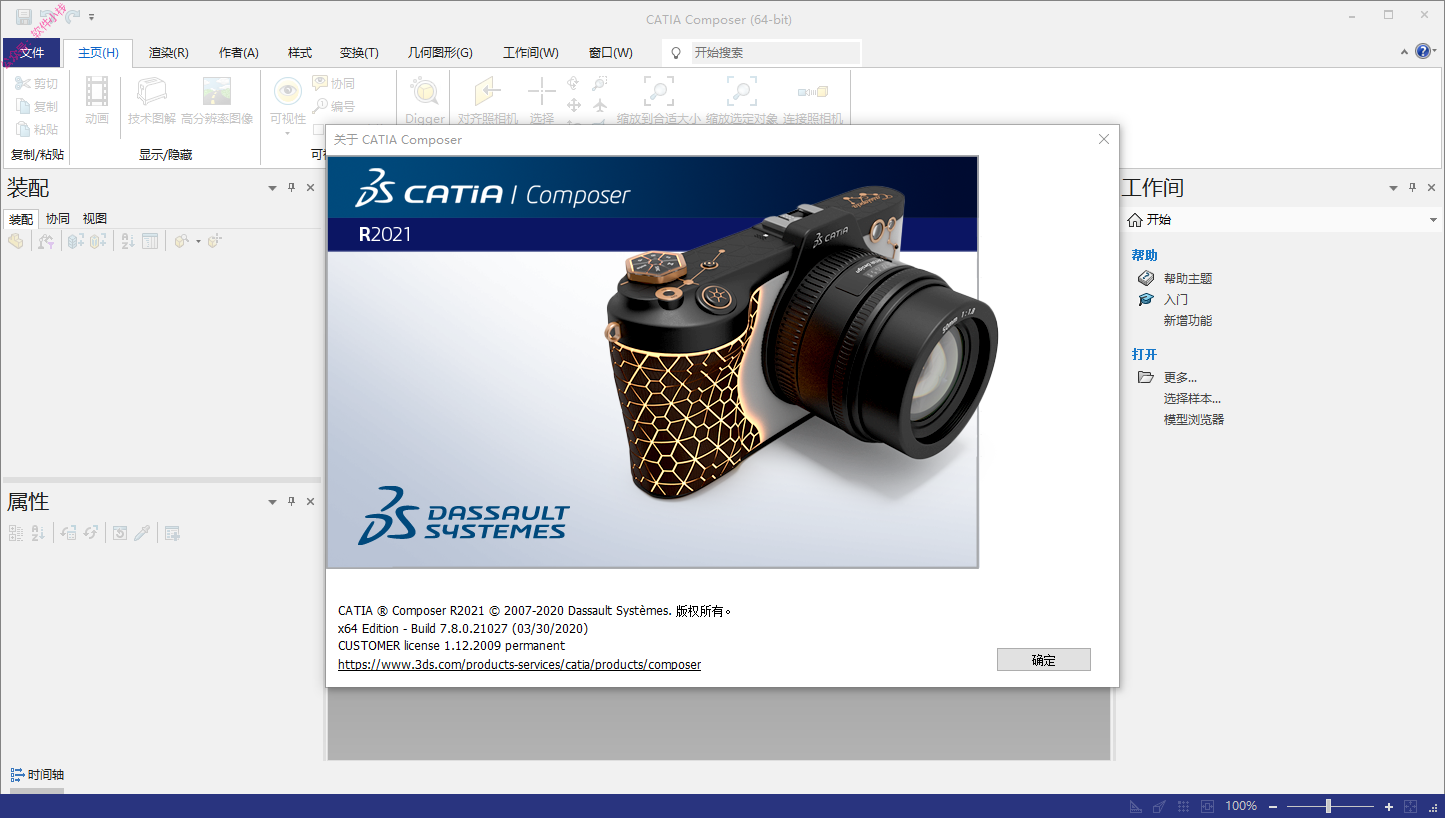Click the add property icon in 属性 toolbar
The image size is (1445, 818).
click(172, 533)
